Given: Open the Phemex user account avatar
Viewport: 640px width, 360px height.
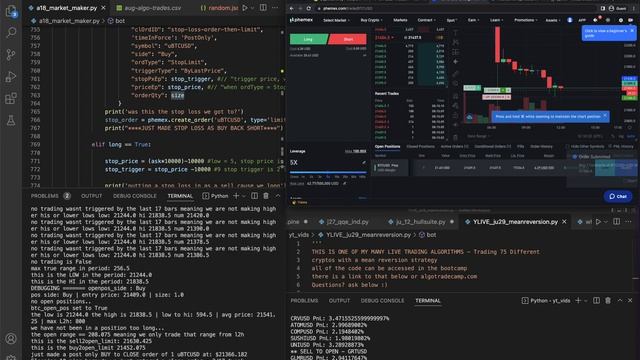Looking at the screenshot, I should 570,20.
